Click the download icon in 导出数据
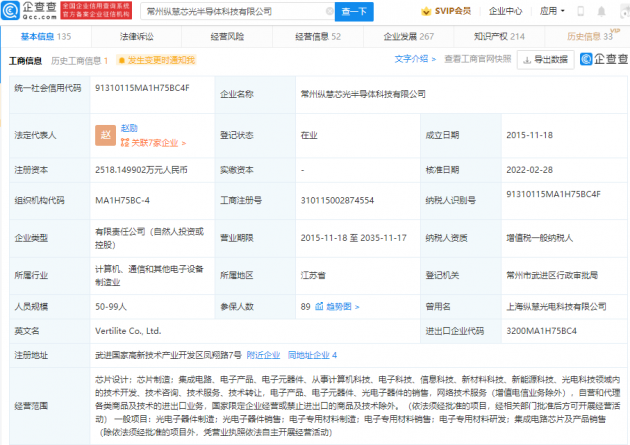630x445 pixels. click(527, 60)
